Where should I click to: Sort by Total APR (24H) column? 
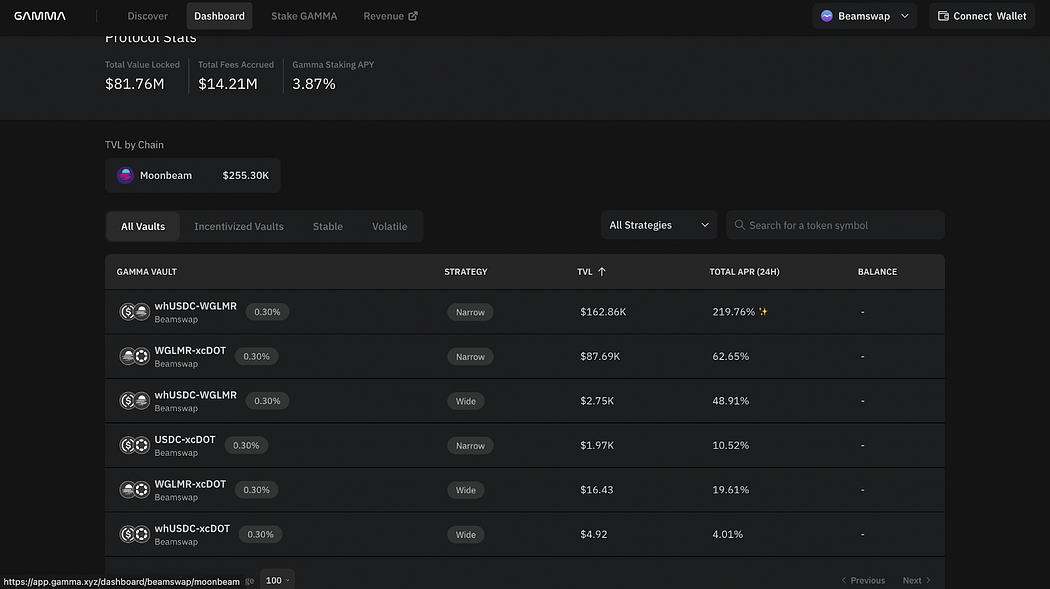(745, 272)
